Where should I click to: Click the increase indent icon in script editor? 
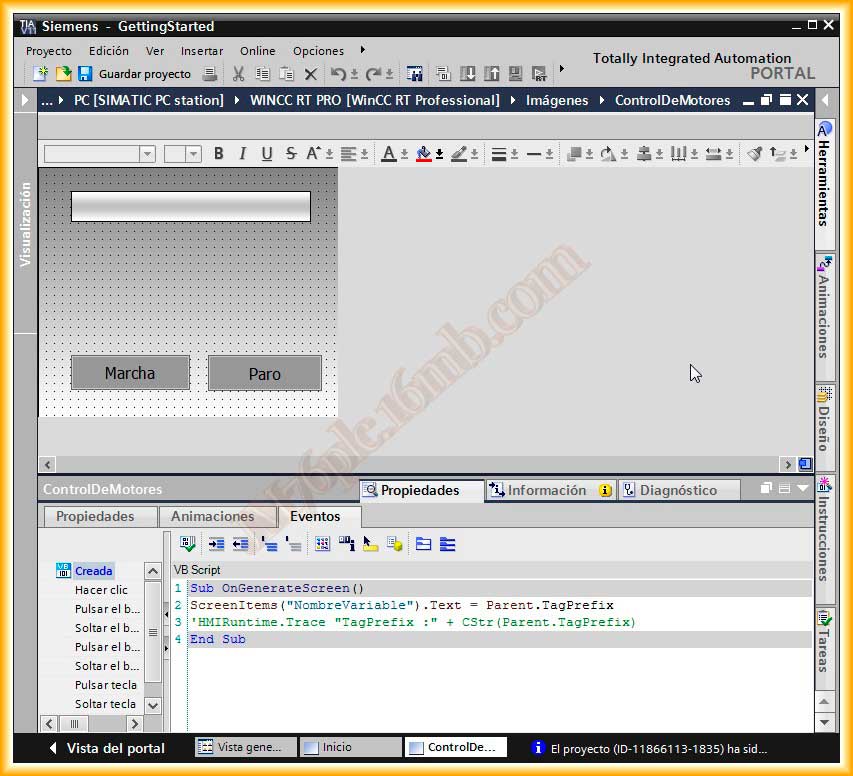tap(216, 544)
